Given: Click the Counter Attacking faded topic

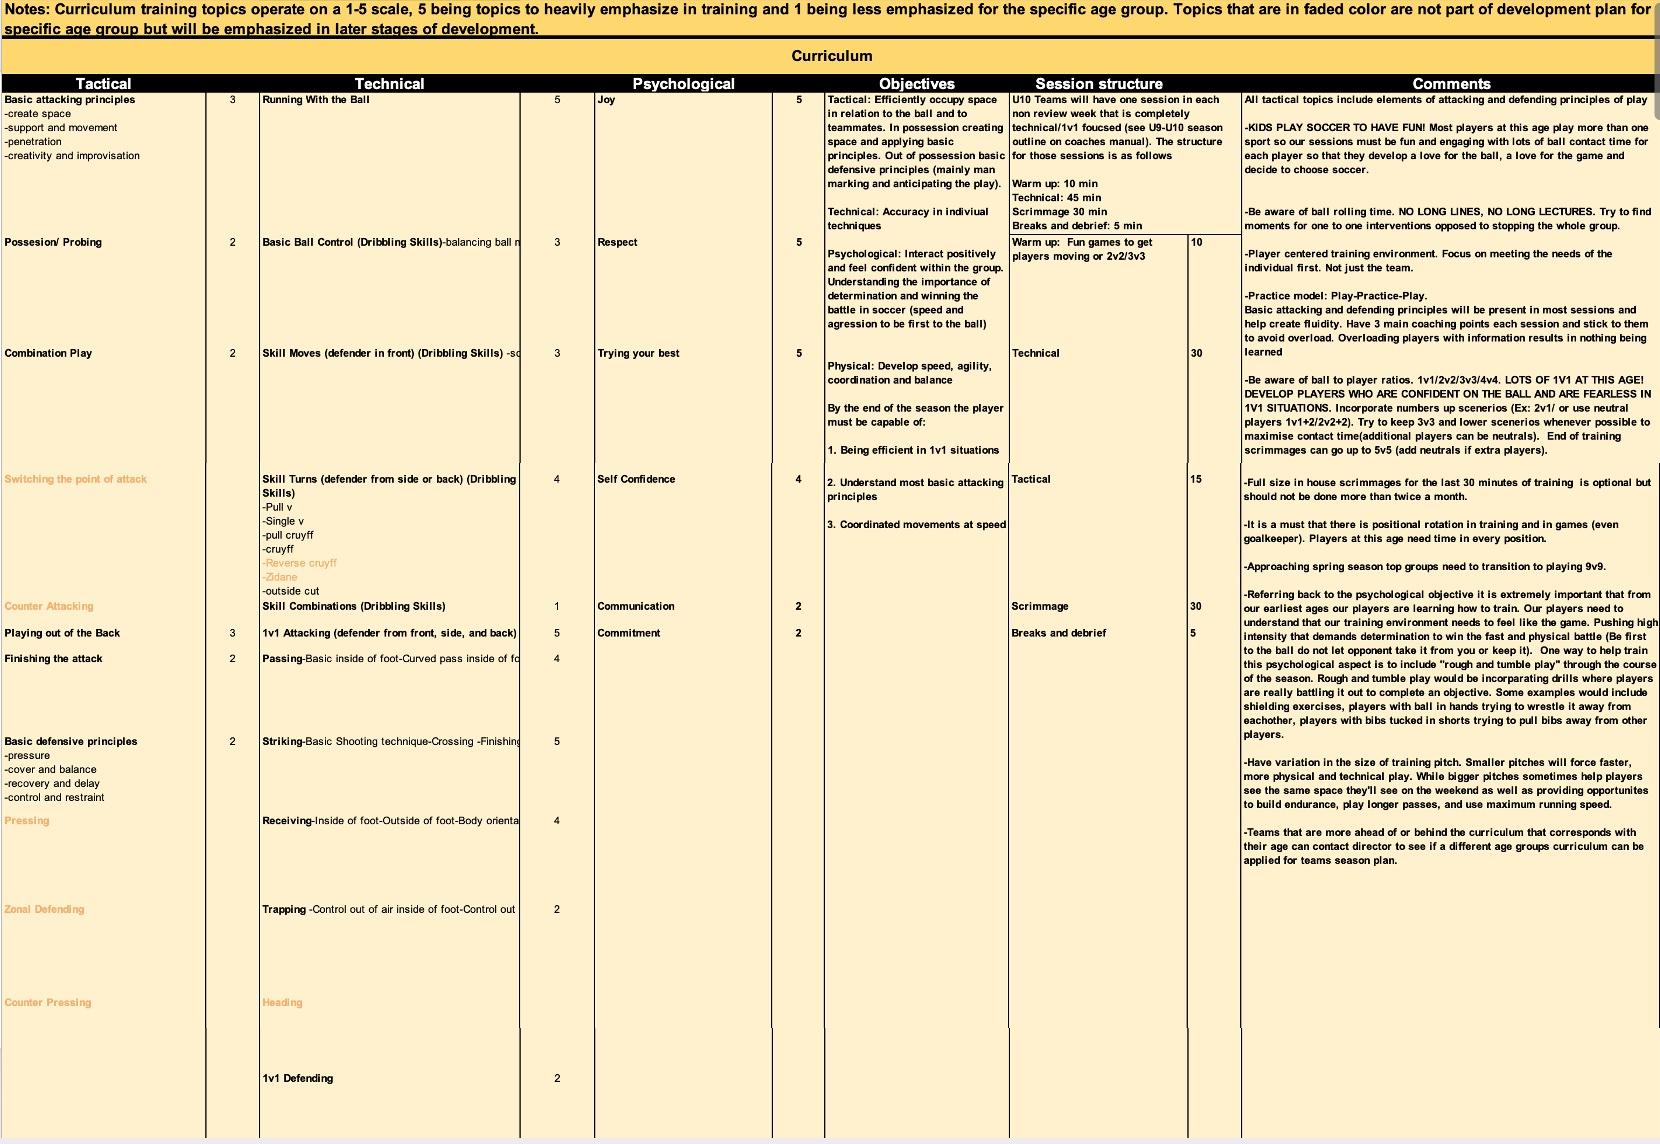Looking at the screenshot, I should [48, 606].
